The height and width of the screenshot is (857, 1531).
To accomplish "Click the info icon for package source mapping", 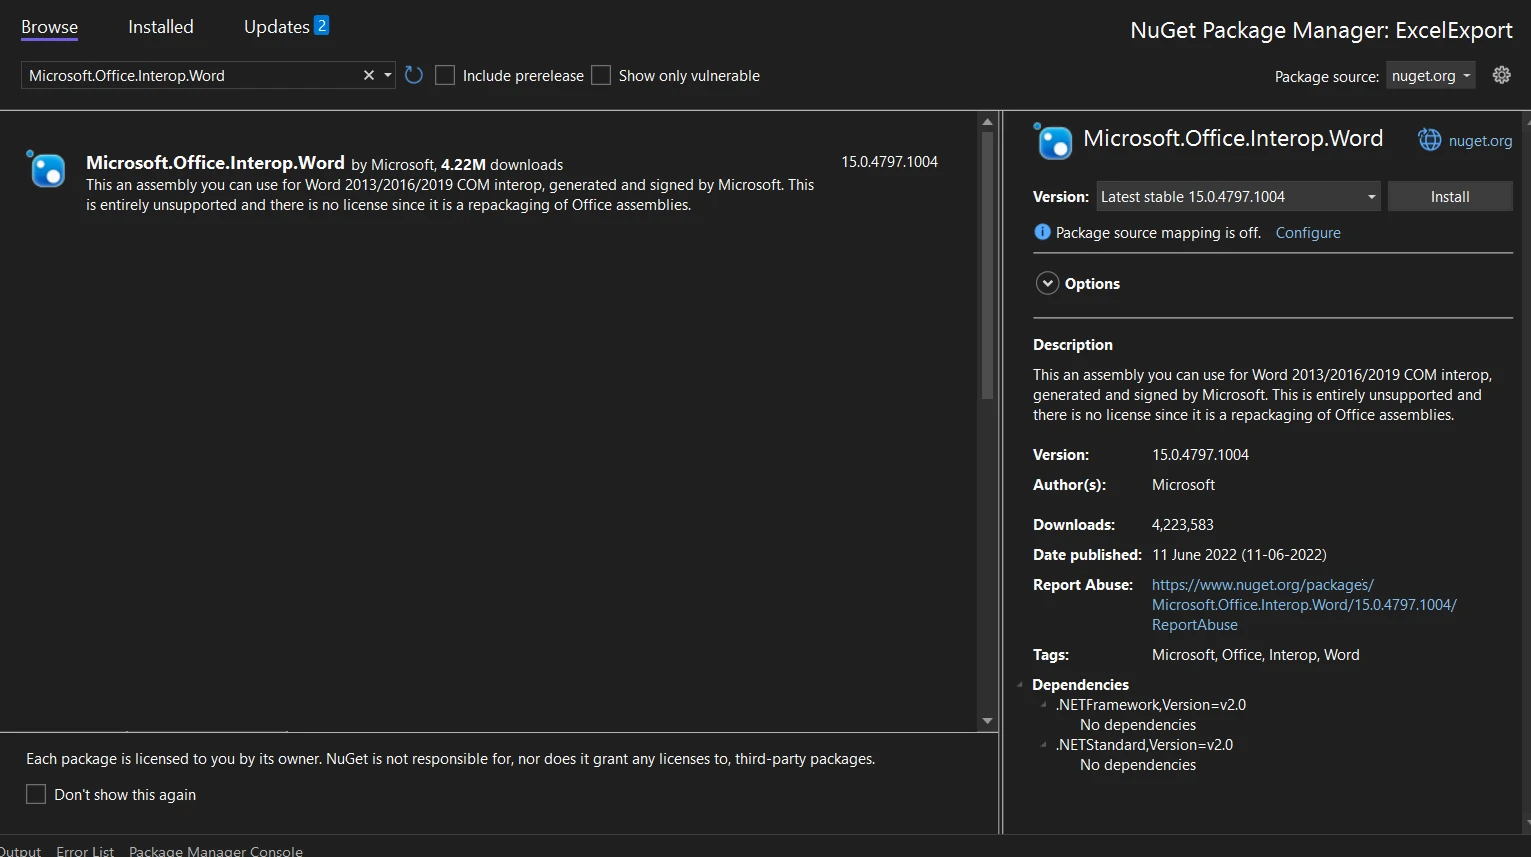I will point(1042,232).
